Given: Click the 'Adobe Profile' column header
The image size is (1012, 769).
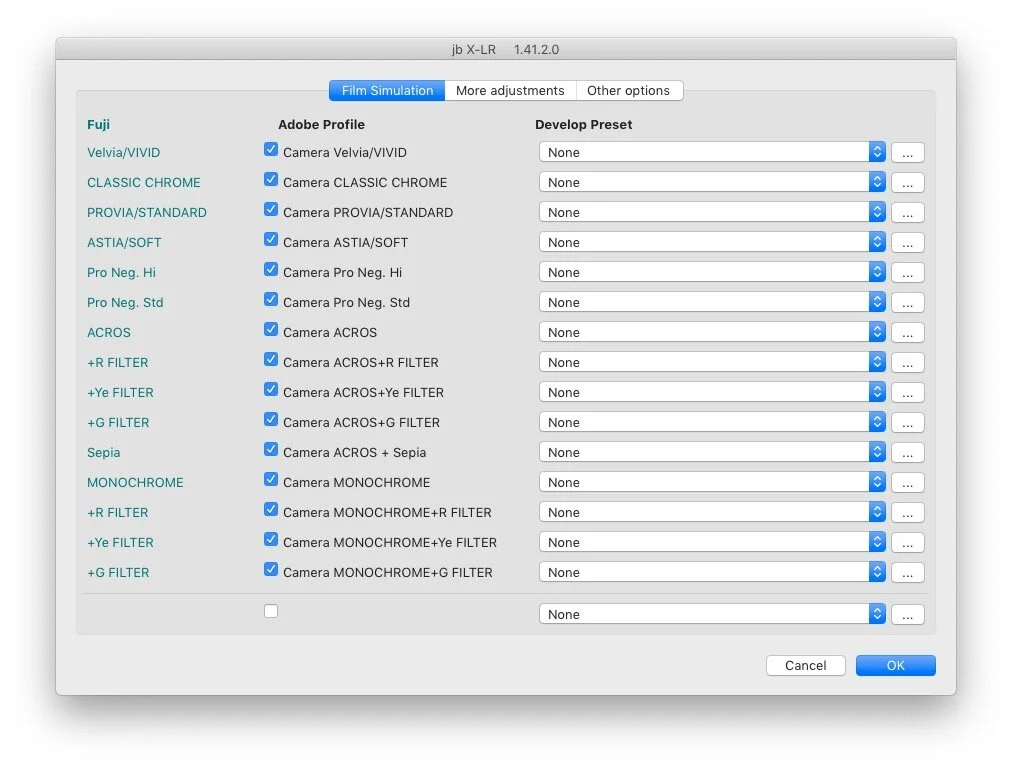Looking at the screenshot, I should [321, 125].
